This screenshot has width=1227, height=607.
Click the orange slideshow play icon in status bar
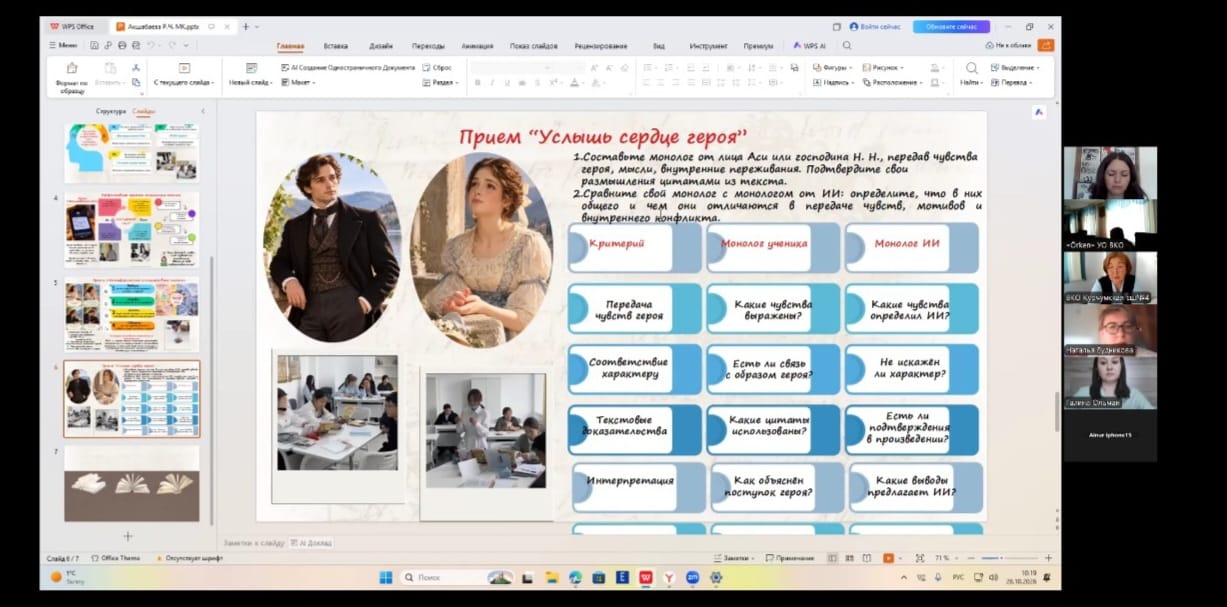(888, 557)
